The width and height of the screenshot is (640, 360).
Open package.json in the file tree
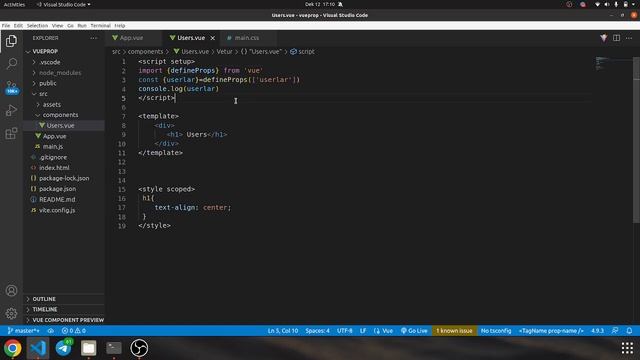click(58, 189)
